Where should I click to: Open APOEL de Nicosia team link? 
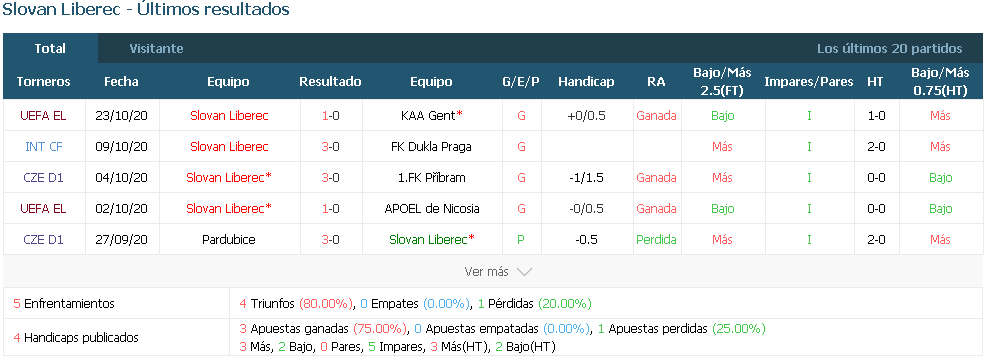(x=431, y=208)
